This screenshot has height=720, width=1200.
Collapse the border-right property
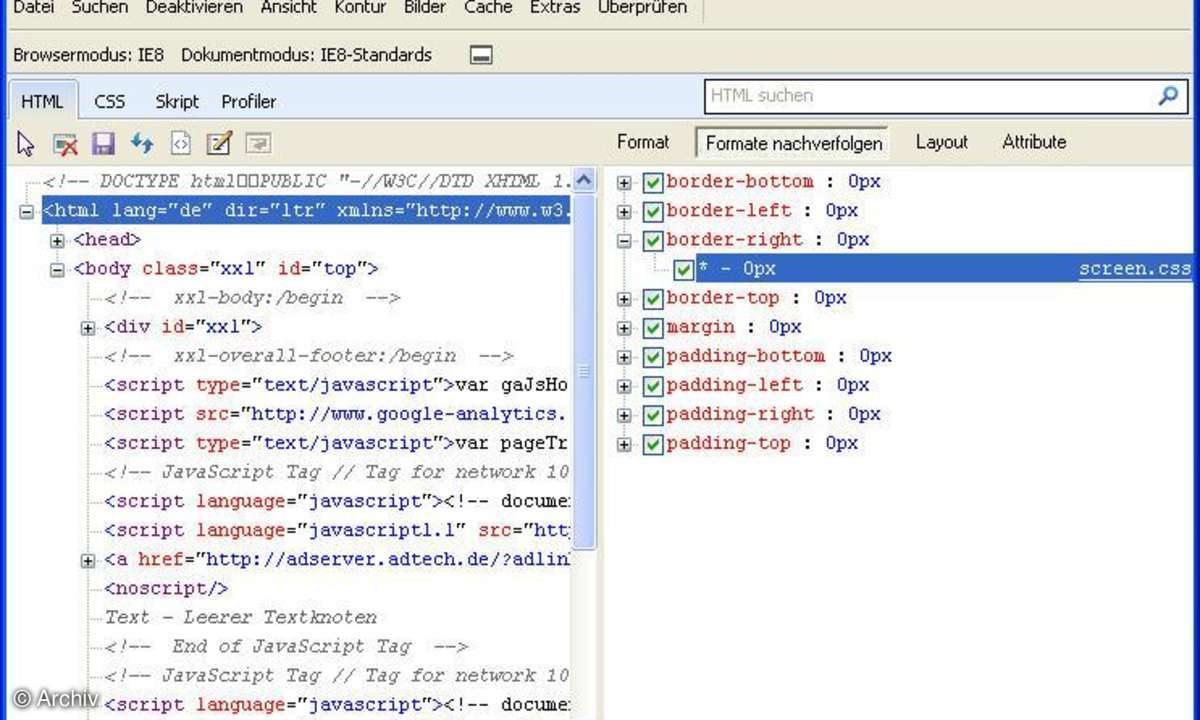coord(625,241)
